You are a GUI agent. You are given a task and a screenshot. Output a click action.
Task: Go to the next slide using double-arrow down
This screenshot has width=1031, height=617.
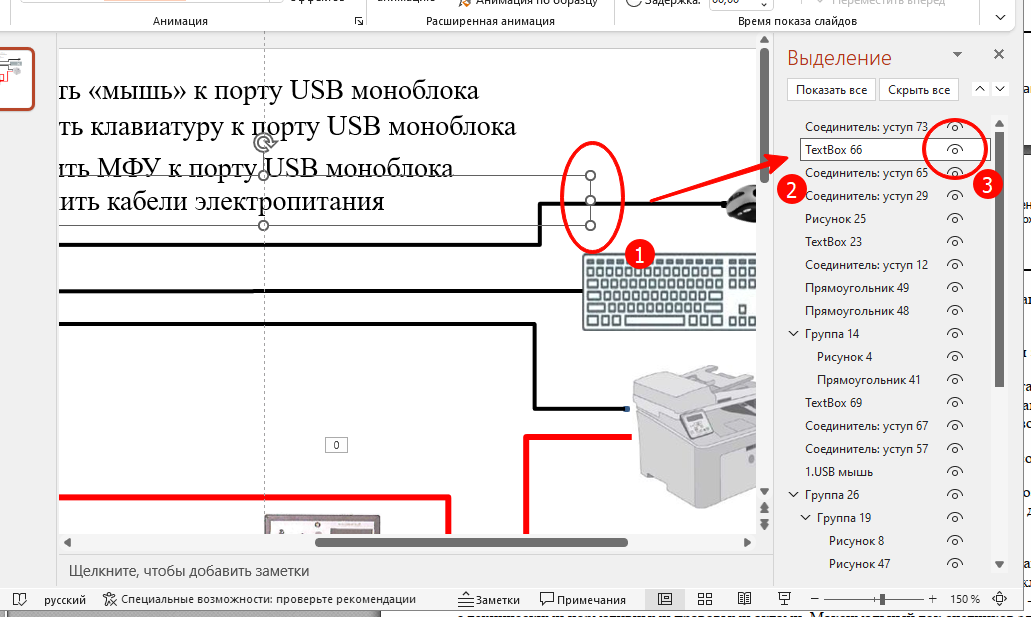764,524
